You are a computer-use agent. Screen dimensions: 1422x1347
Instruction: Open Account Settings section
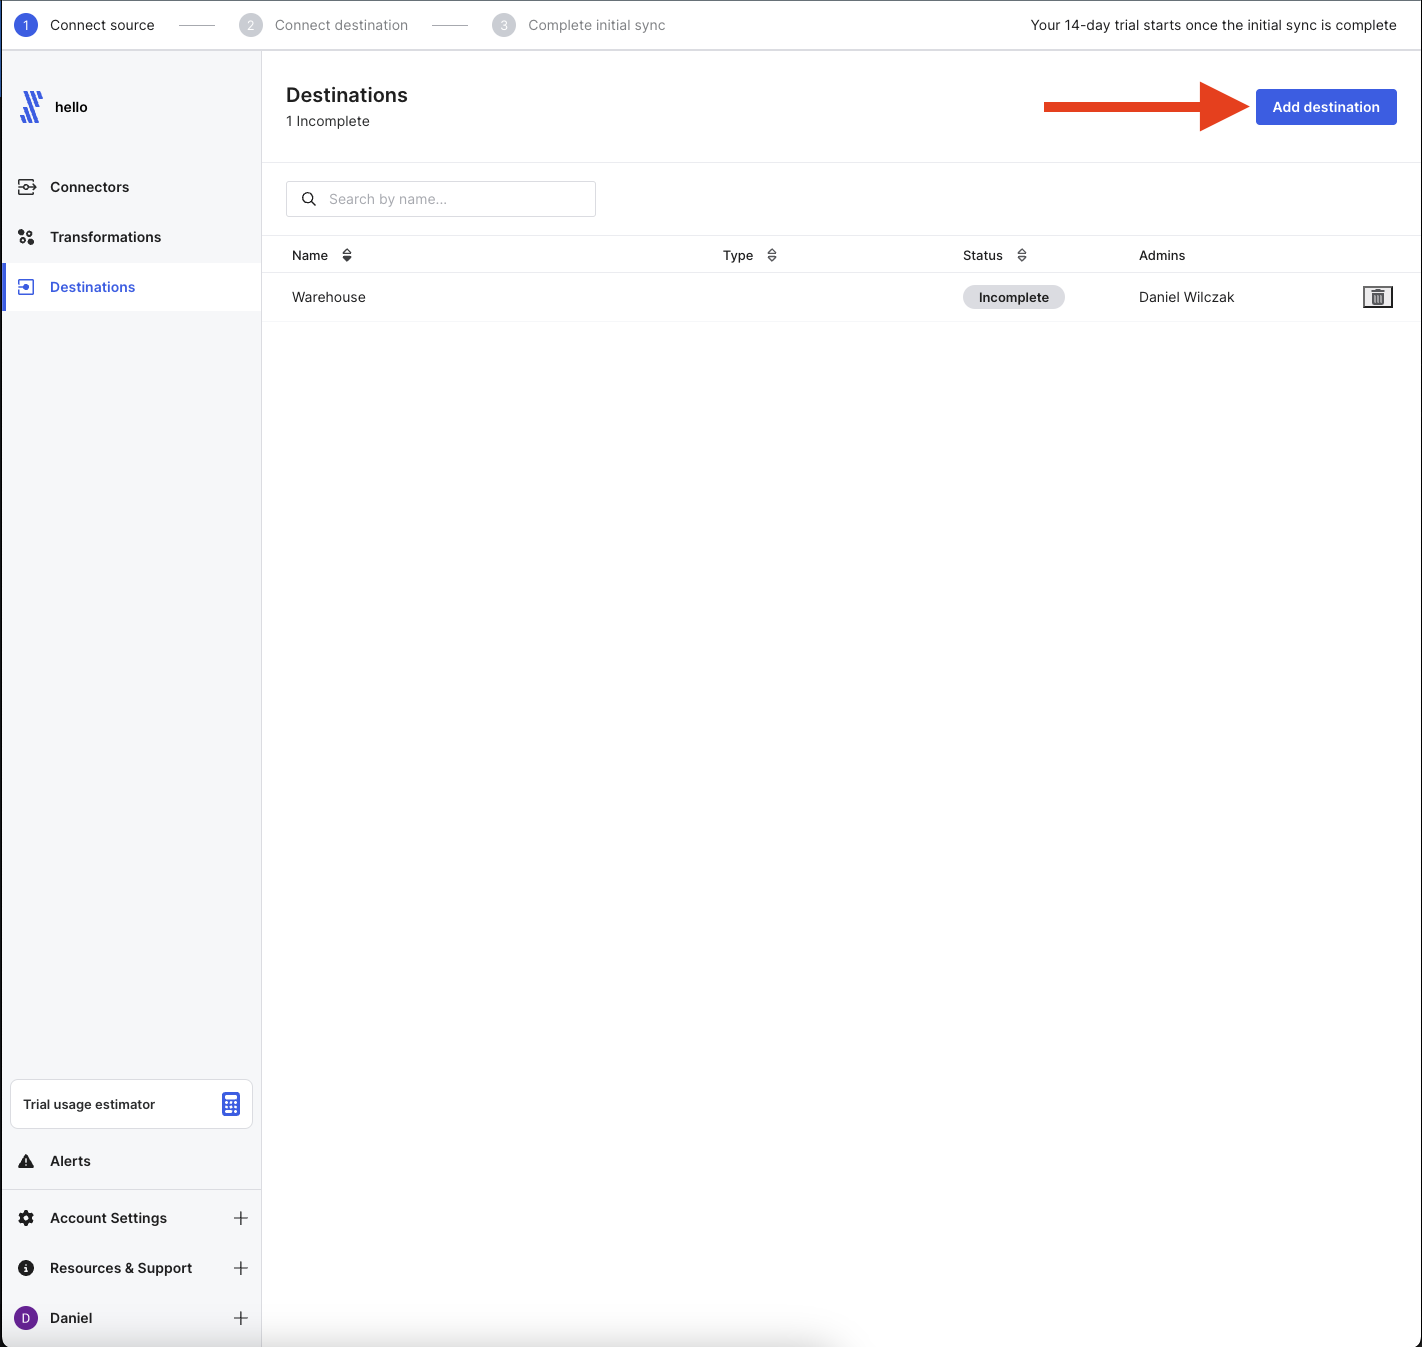pos(108,1218)
